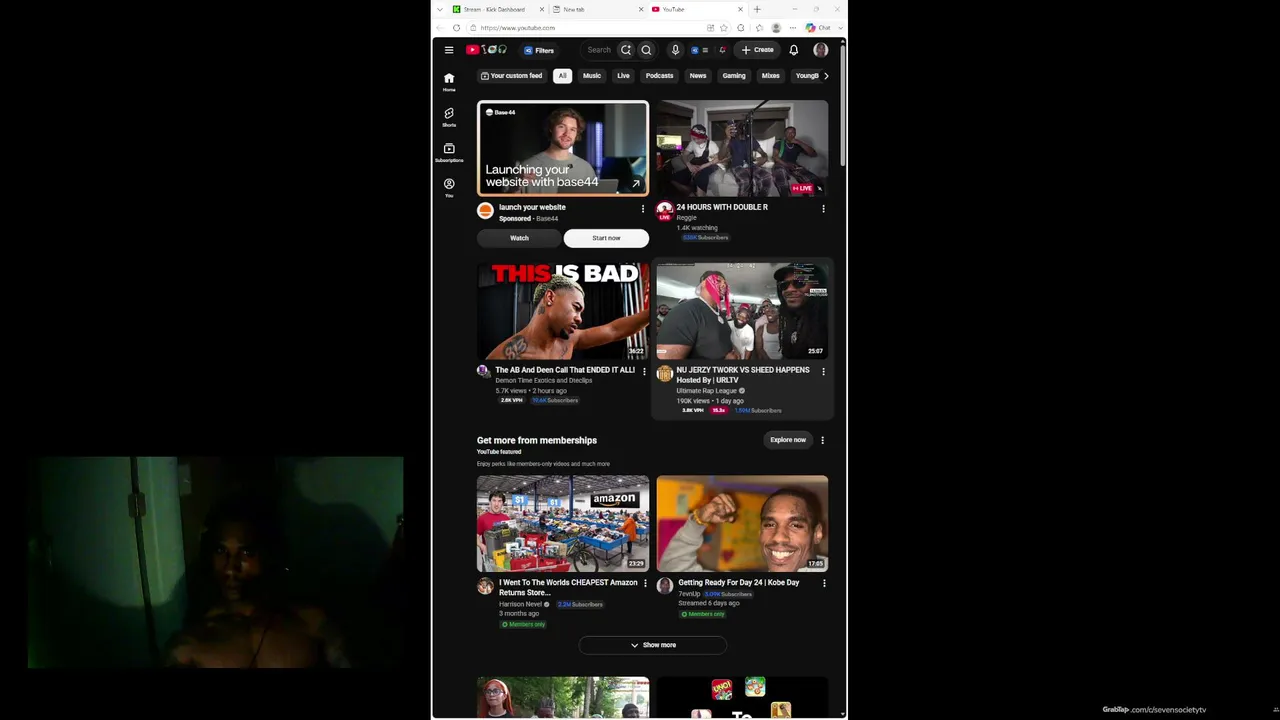
Task: Select the Gaming category chip
Action: [x=734, y=76]
